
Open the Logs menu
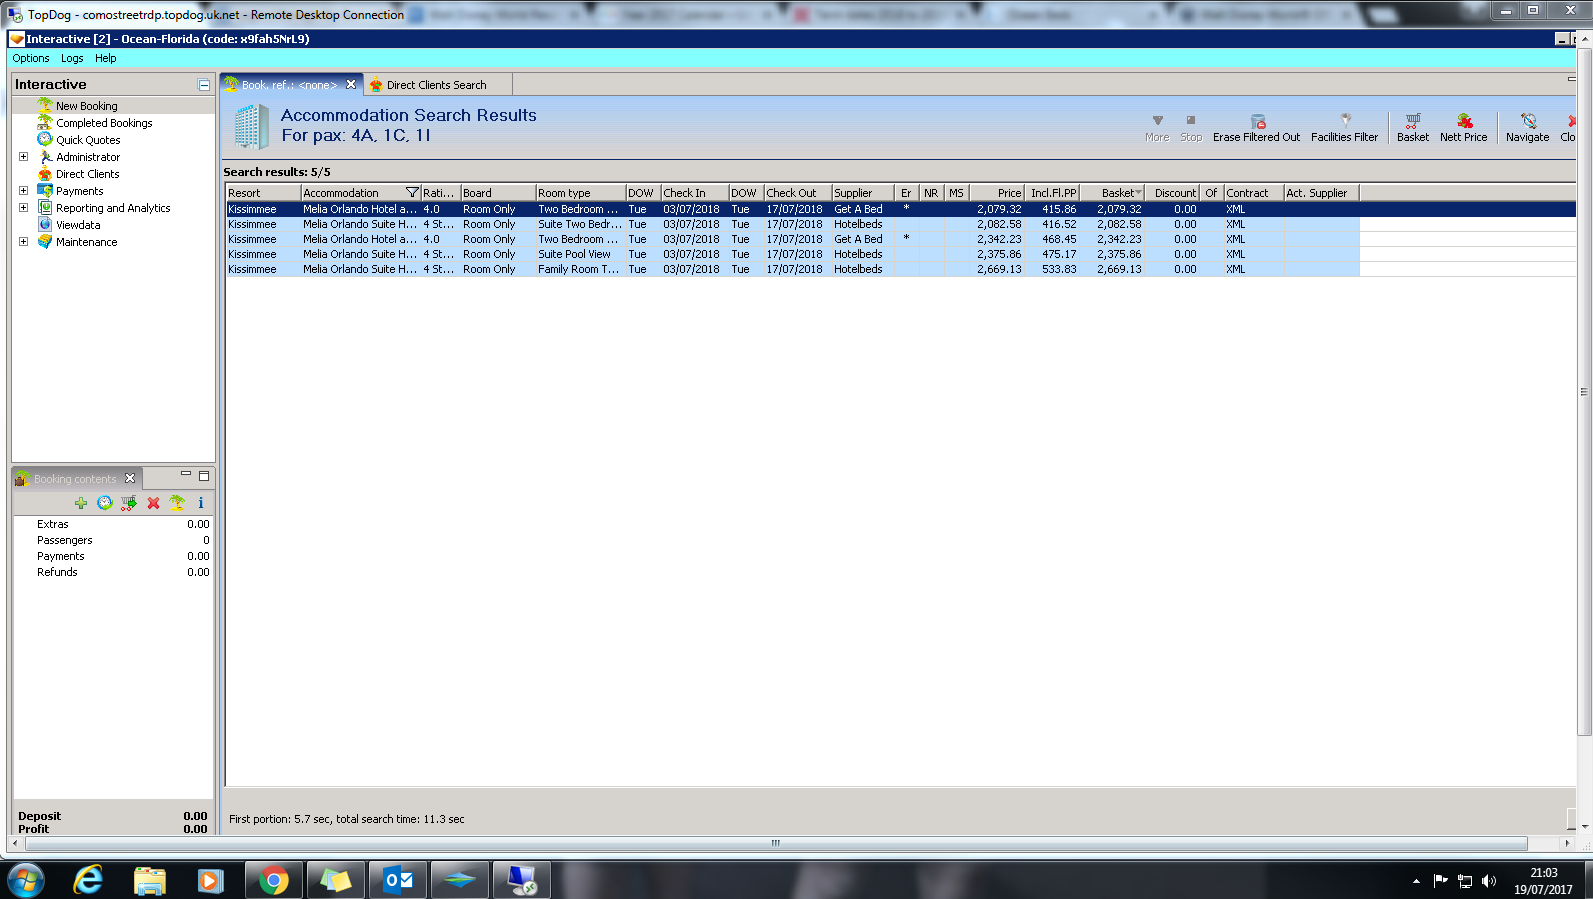72,58
